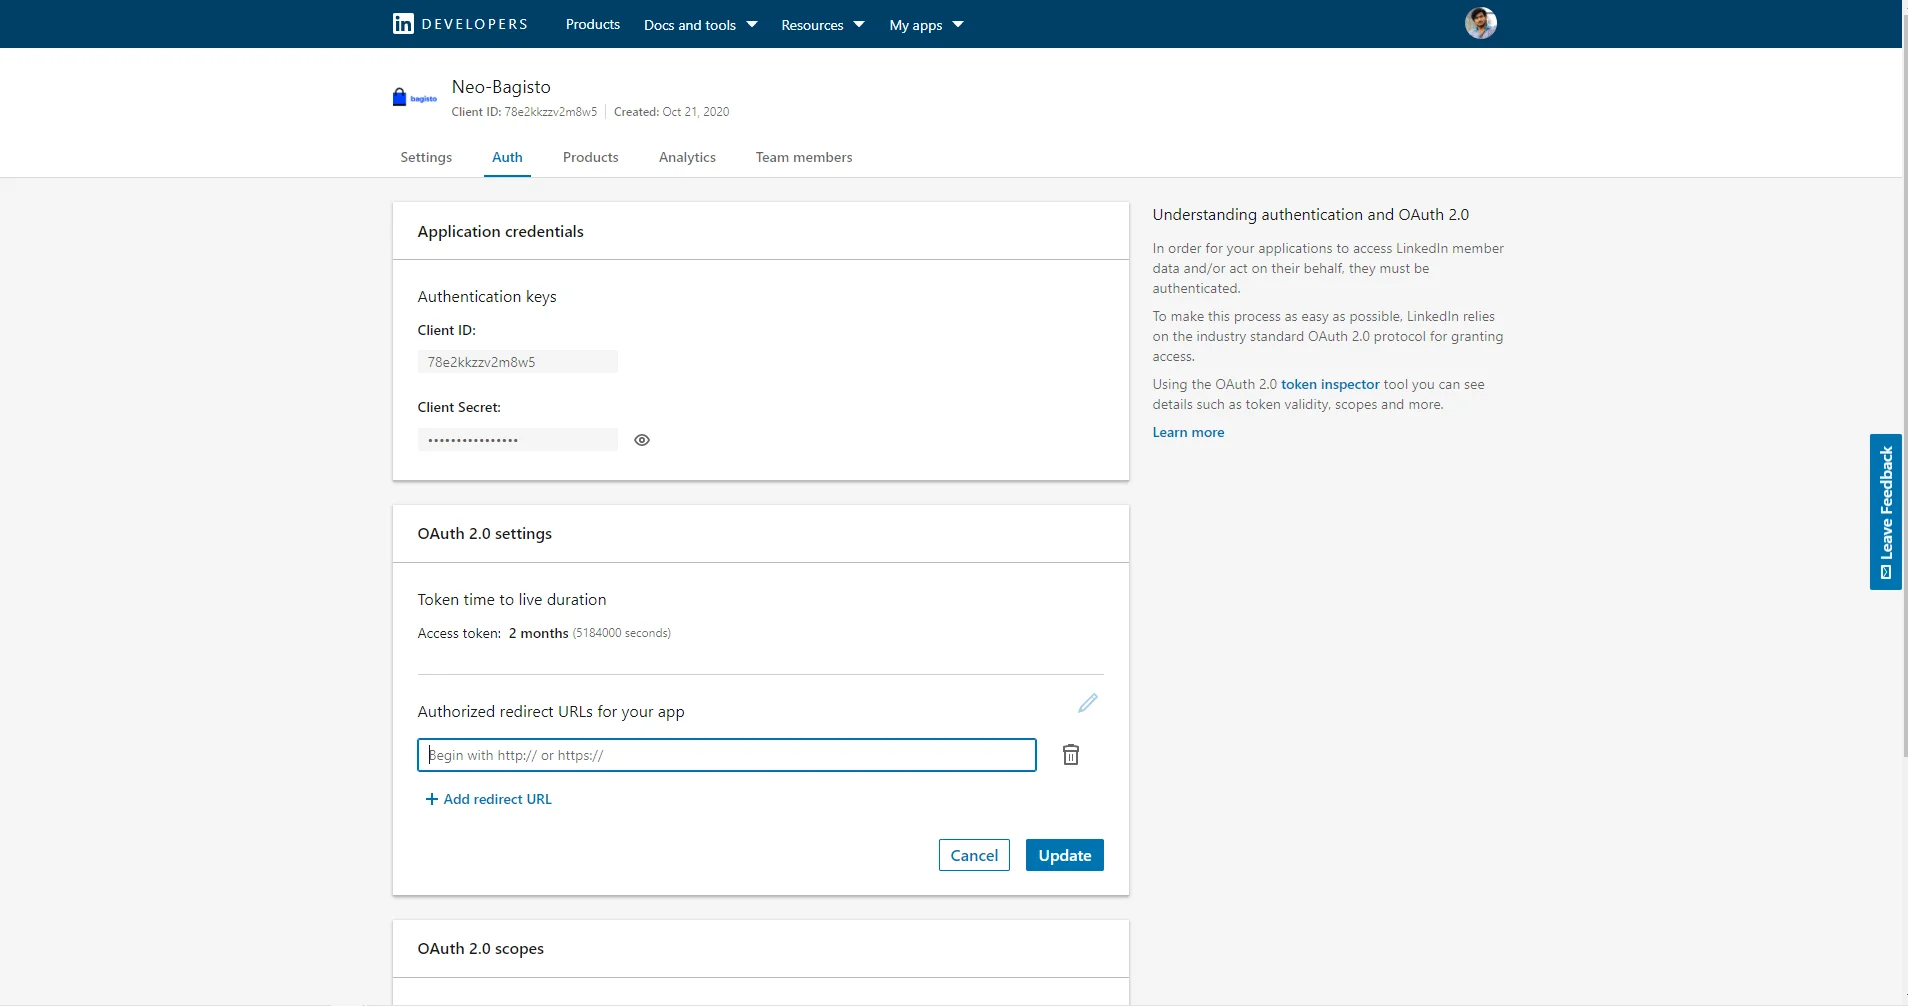Click the LinkedIn Developers logo
The image size is (1908, 1006).
point(460,24)
